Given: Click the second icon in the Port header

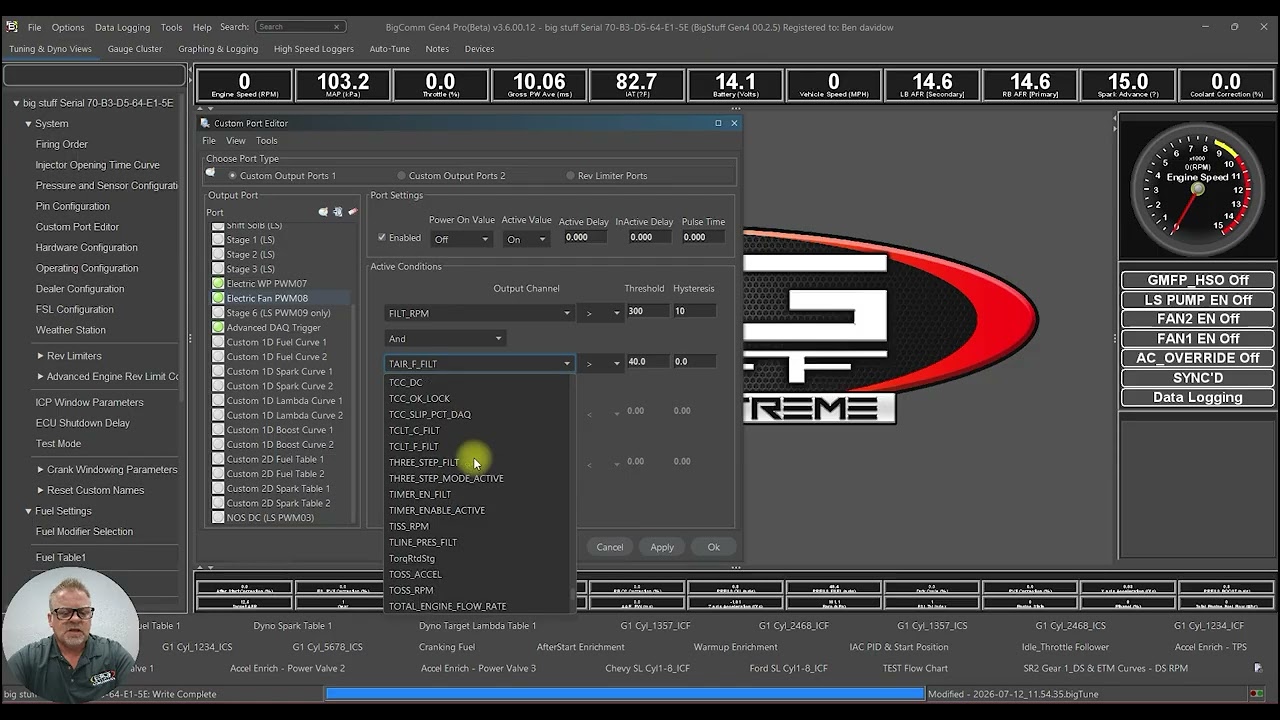Looking at the screenshot, I should tap(338, 212).
